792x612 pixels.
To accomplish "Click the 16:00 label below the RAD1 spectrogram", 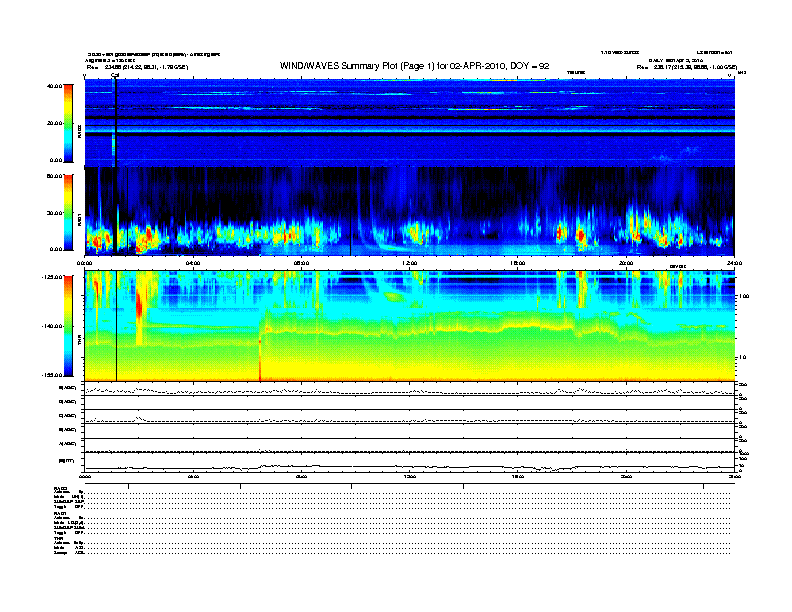I will click(518, 263).
